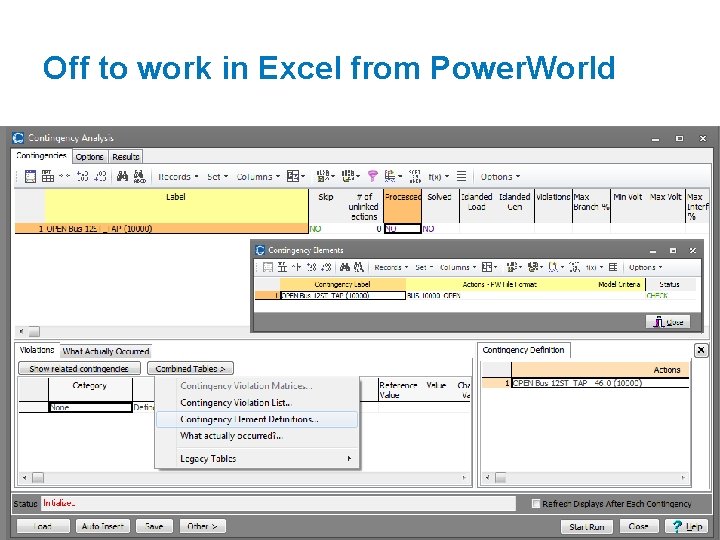Switch to What Actually Occurred tab
The width and height of the screenshot is (720, 540).
(106, 351)
